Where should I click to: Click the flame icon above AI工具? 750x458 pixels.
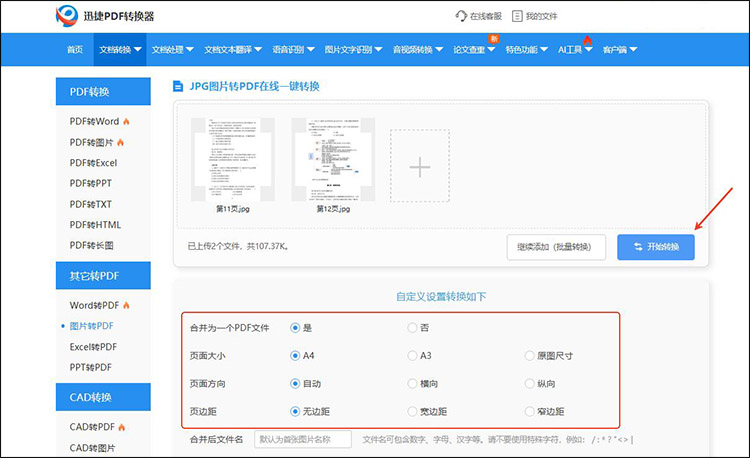click(x=587, y=40)
